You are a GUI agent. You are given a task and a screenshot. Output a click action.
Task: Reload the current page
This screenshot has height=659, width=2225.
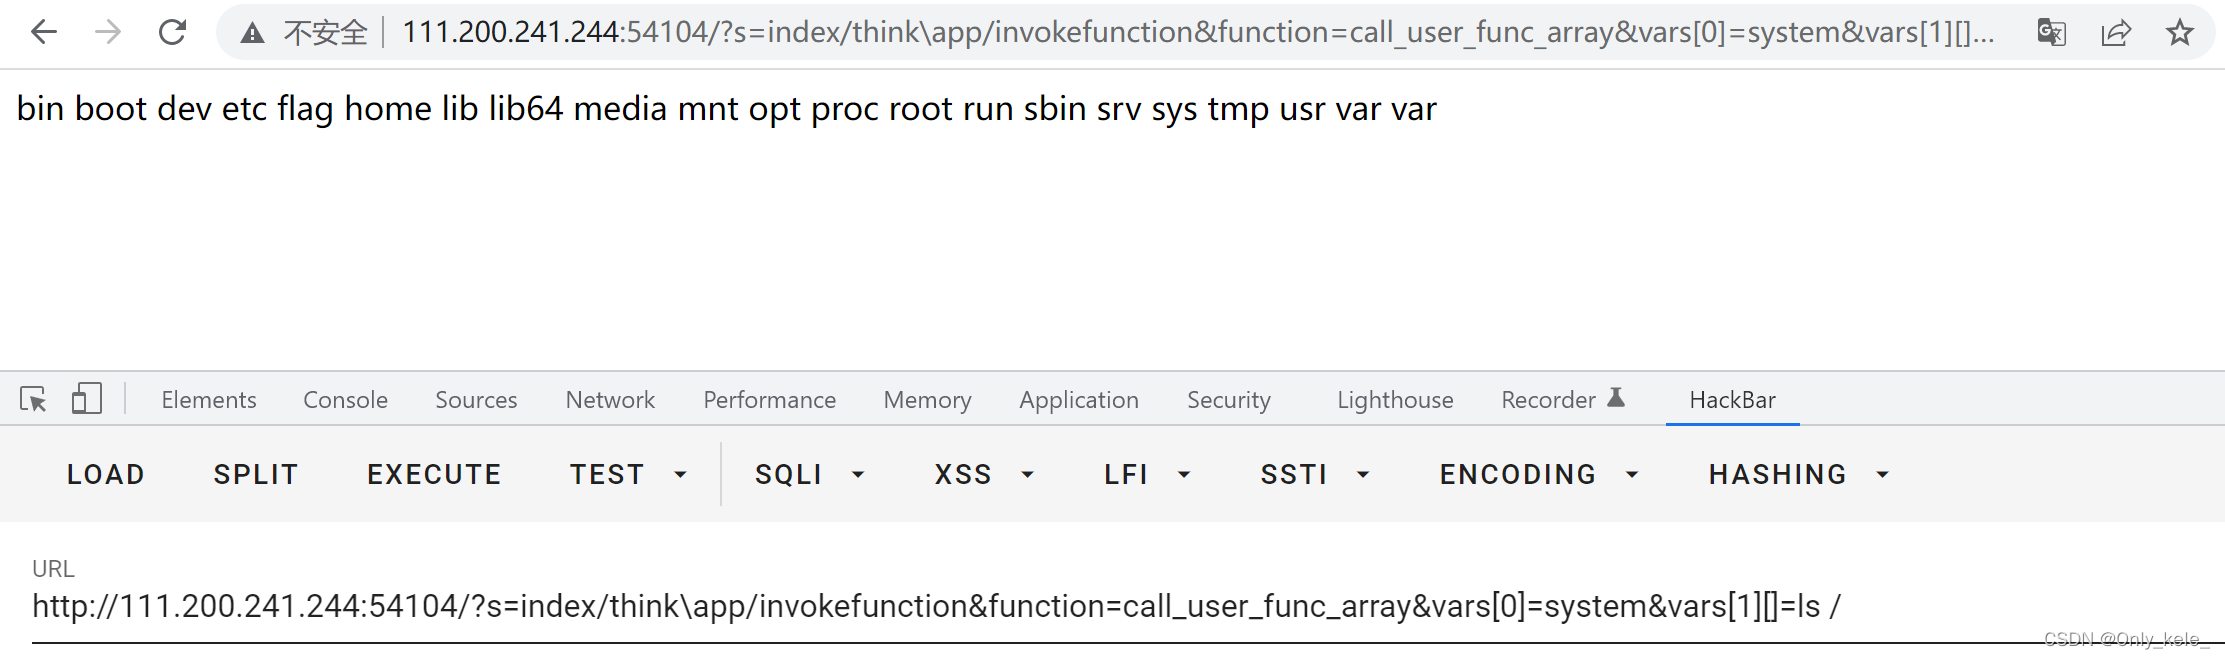[173, 33]
